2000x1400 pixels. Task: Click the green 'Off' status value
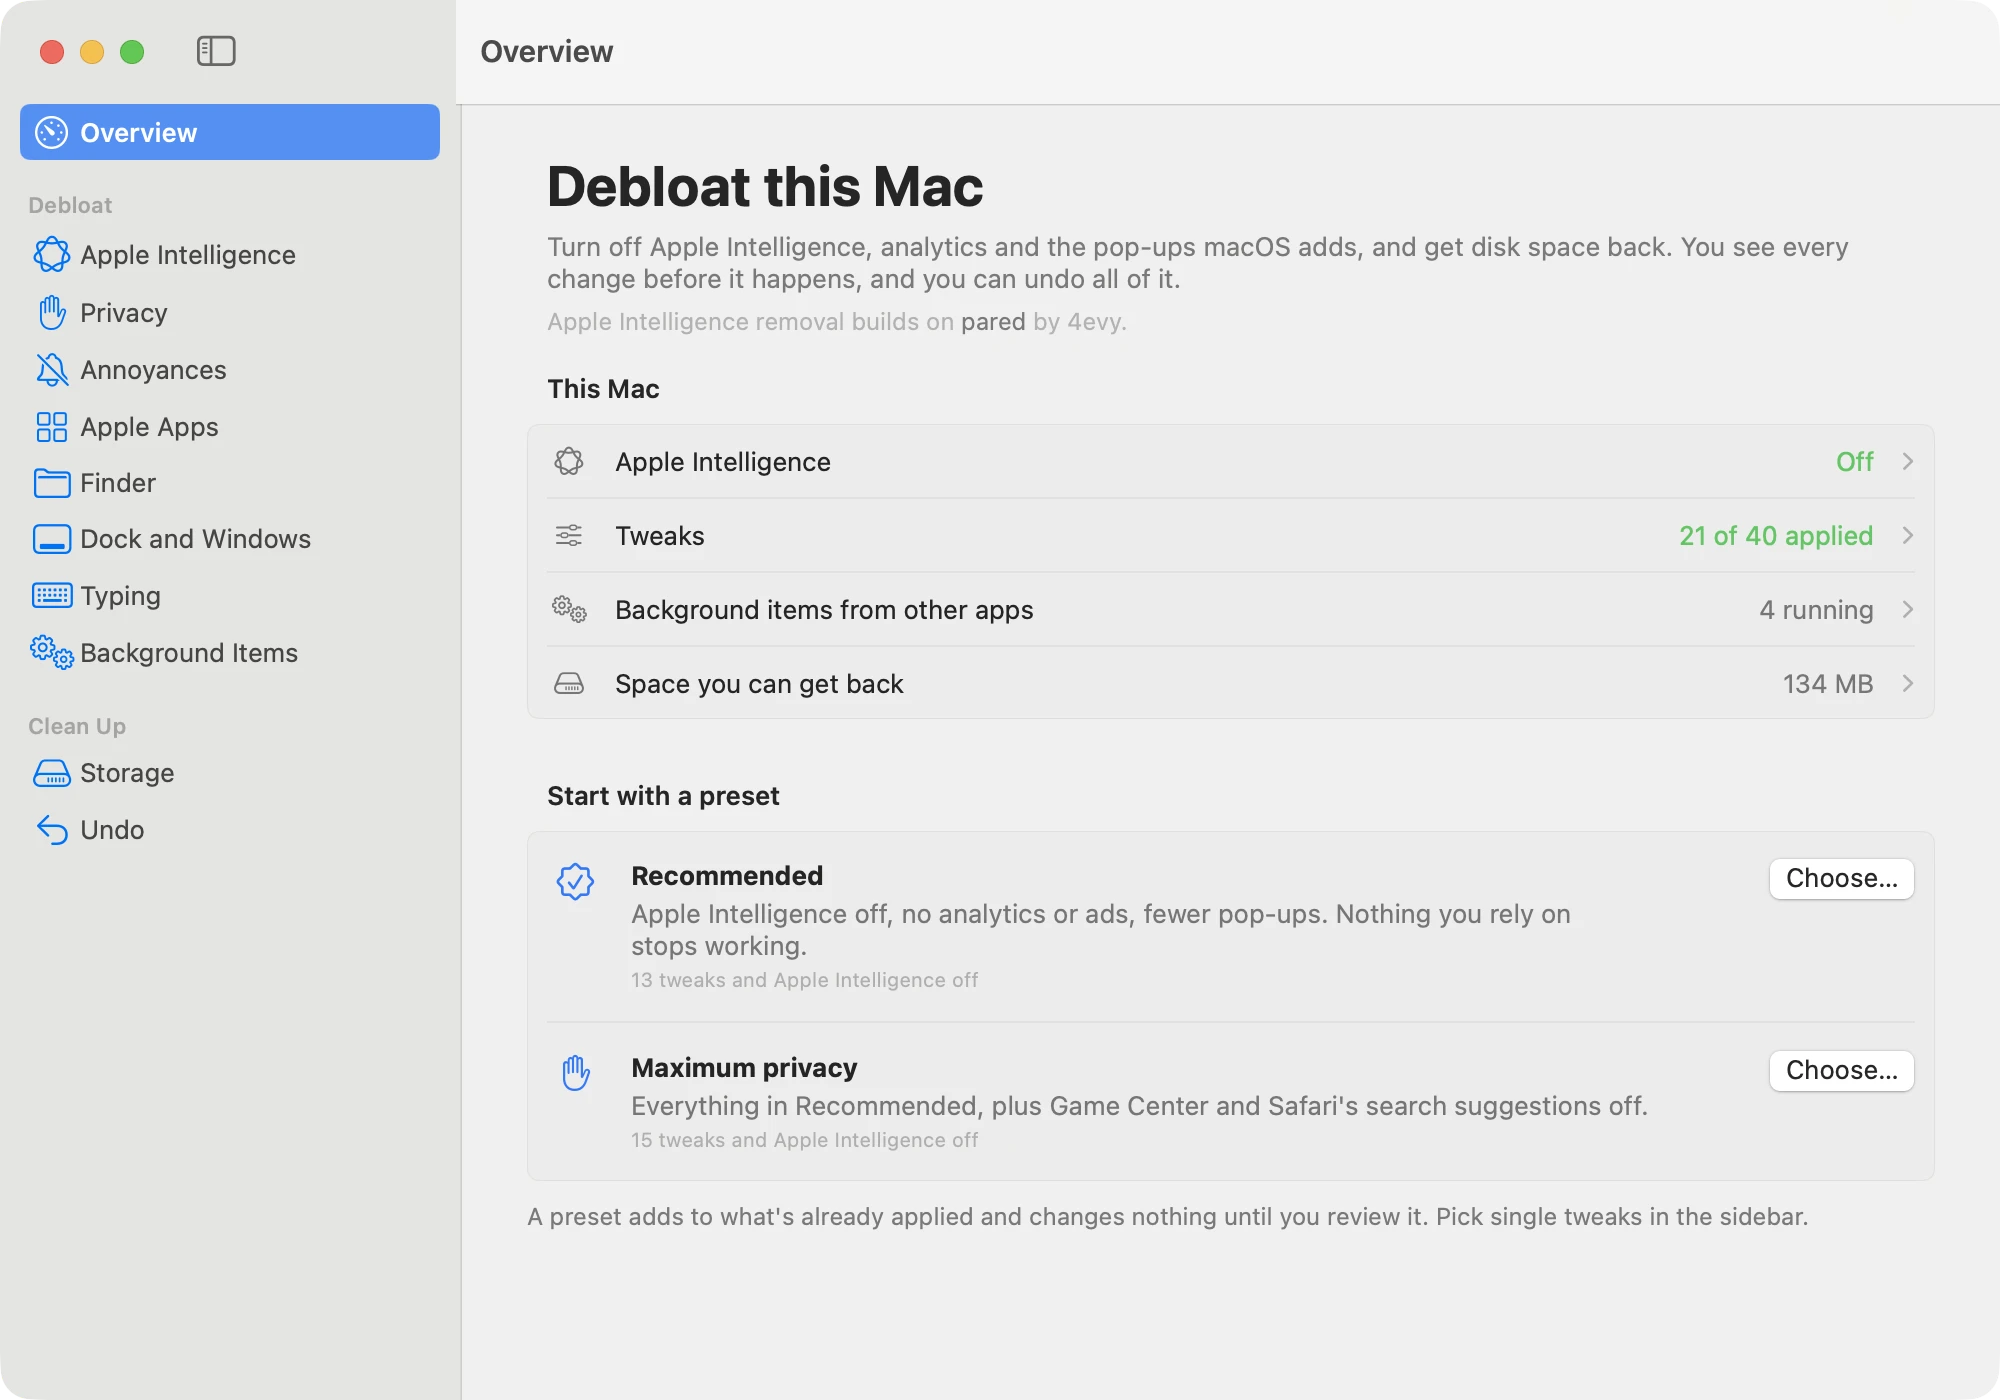pyautogui.click(x=1855, y=461)
